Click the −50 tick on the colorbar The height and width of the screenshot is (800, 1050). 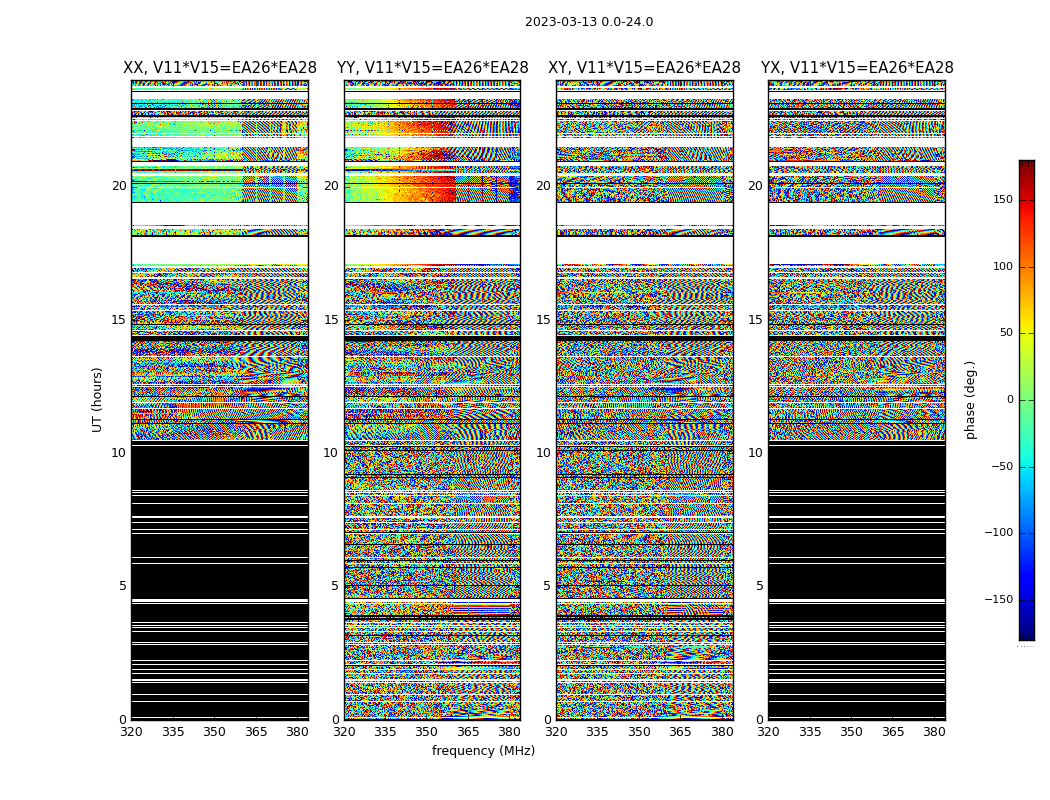point(1001,467)
